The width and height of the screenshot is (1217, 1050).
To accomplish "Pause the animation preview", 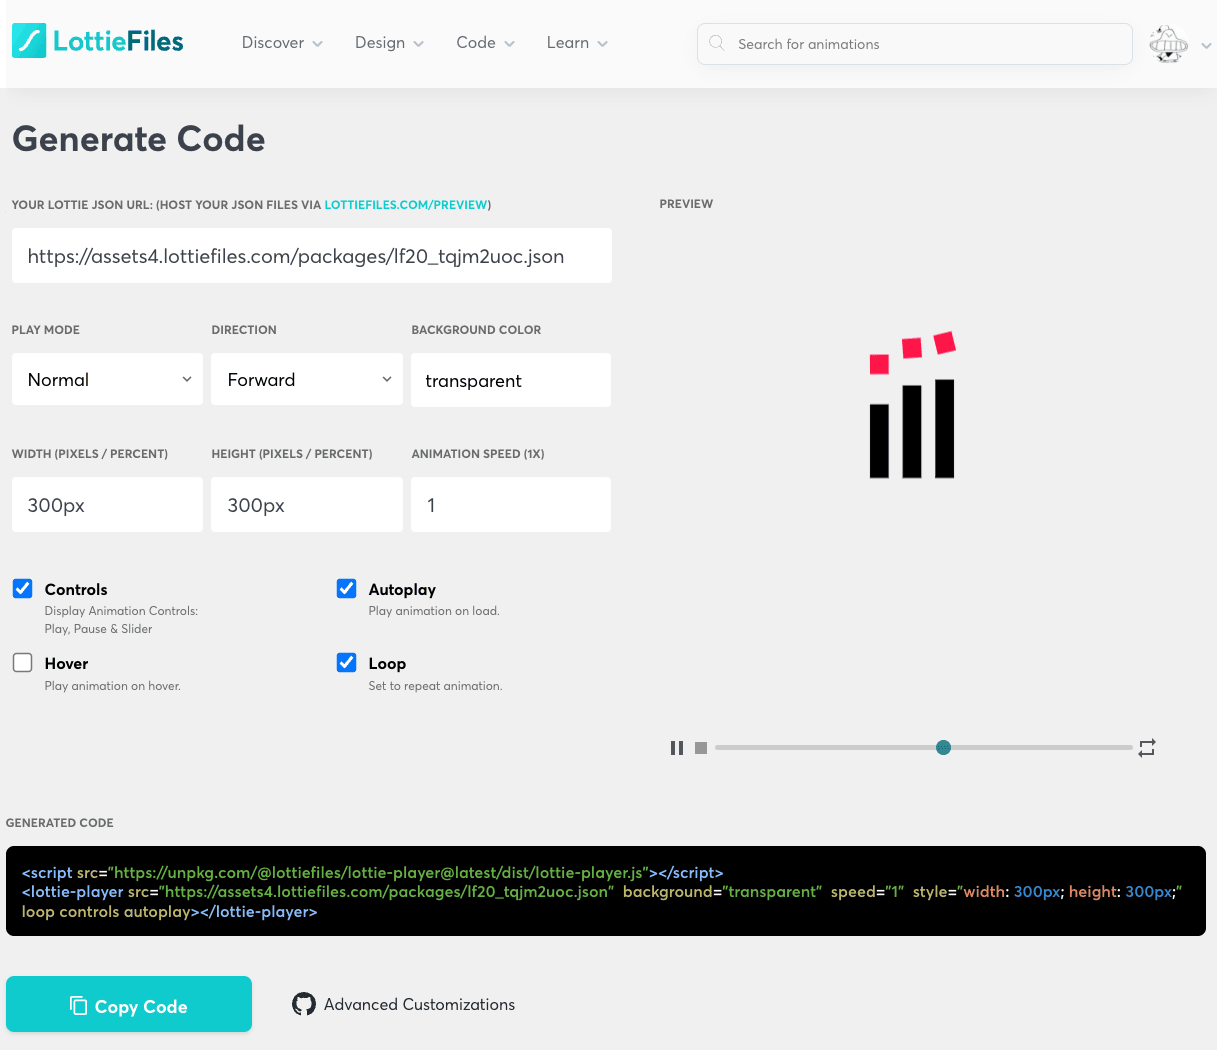I will tap(677, 748).
